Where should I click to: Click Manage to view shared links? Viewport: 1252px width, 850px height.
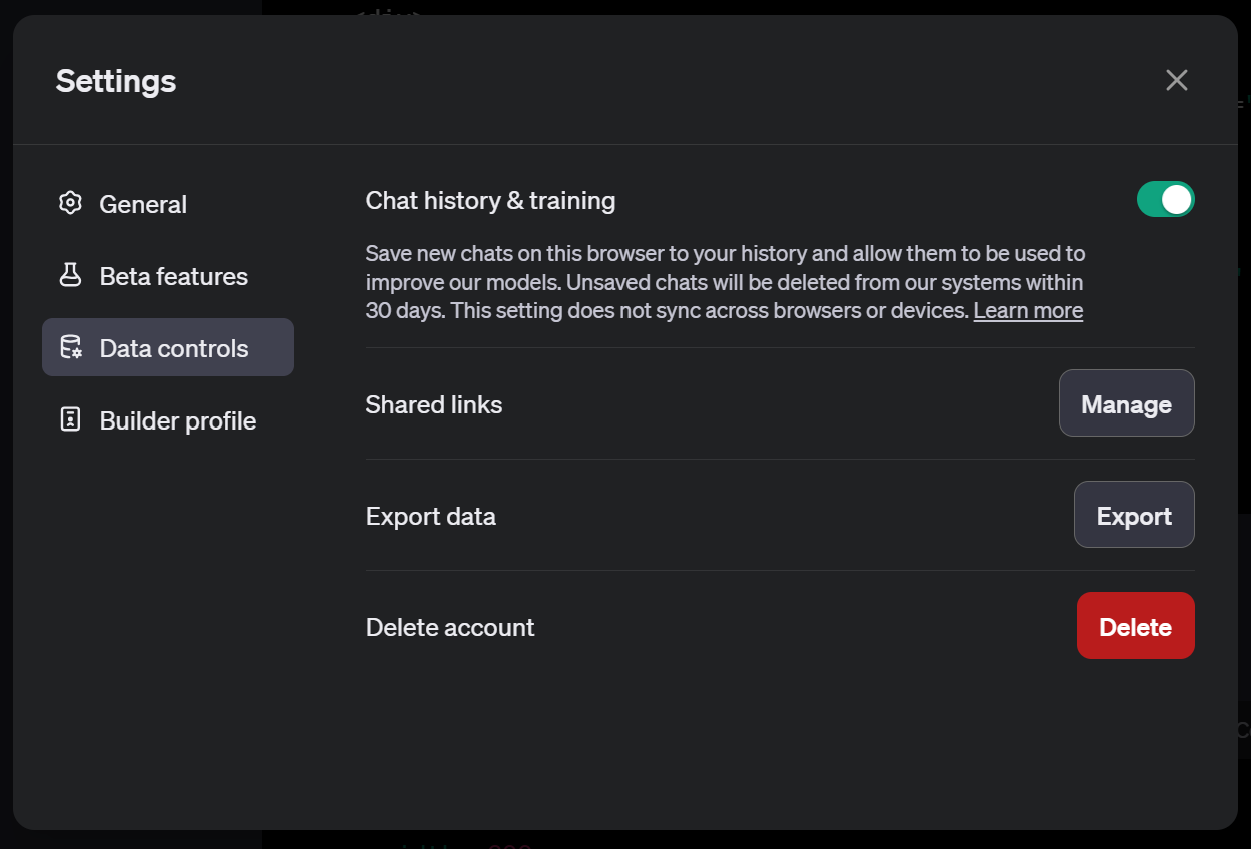[1126, 403]
